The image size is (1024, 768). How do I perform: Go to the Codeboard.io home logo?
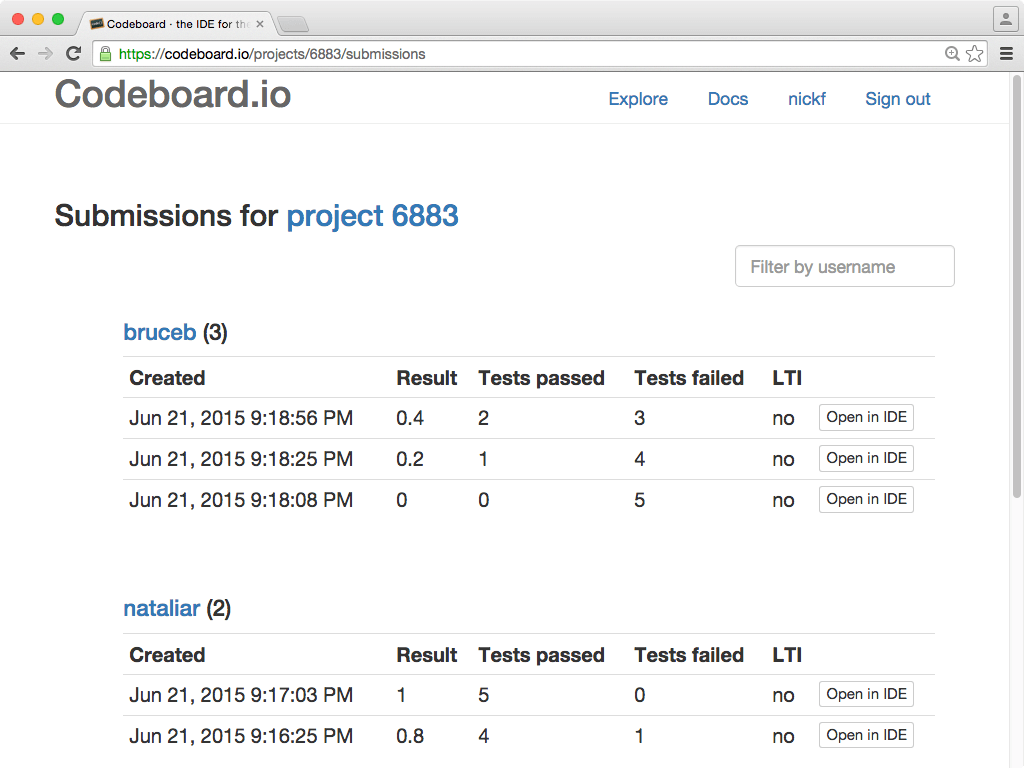[x=173, y=94]
